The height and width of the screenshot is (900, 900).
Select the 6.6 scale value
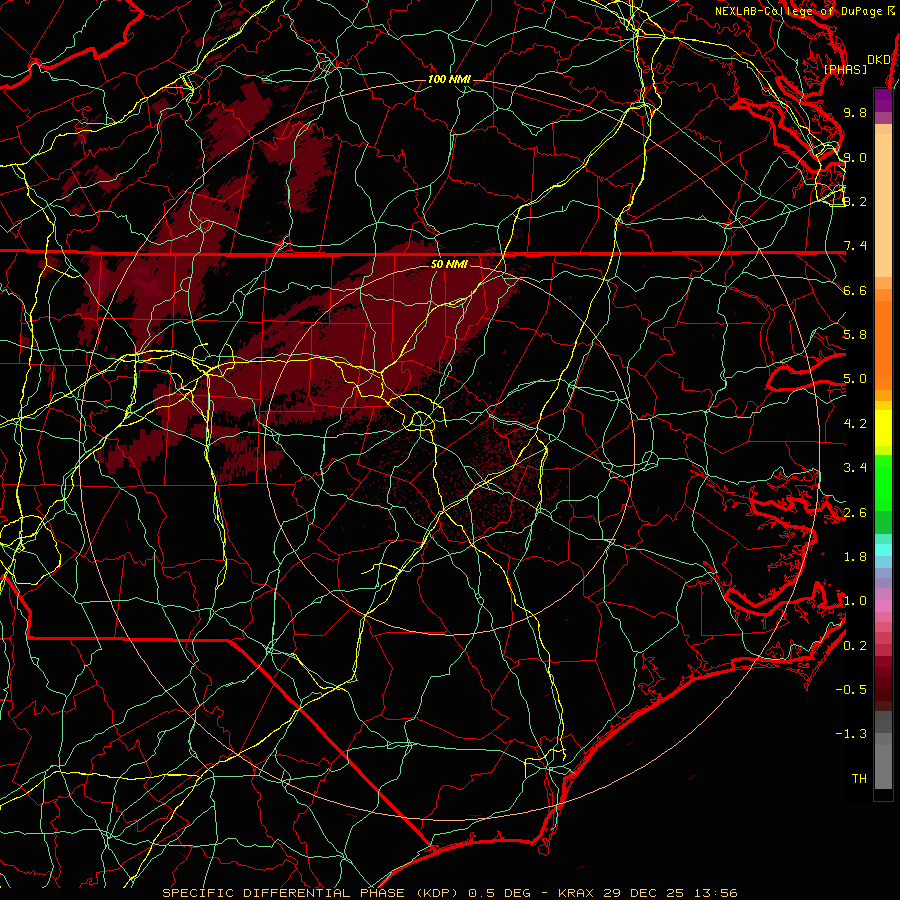tap(855, 290)
